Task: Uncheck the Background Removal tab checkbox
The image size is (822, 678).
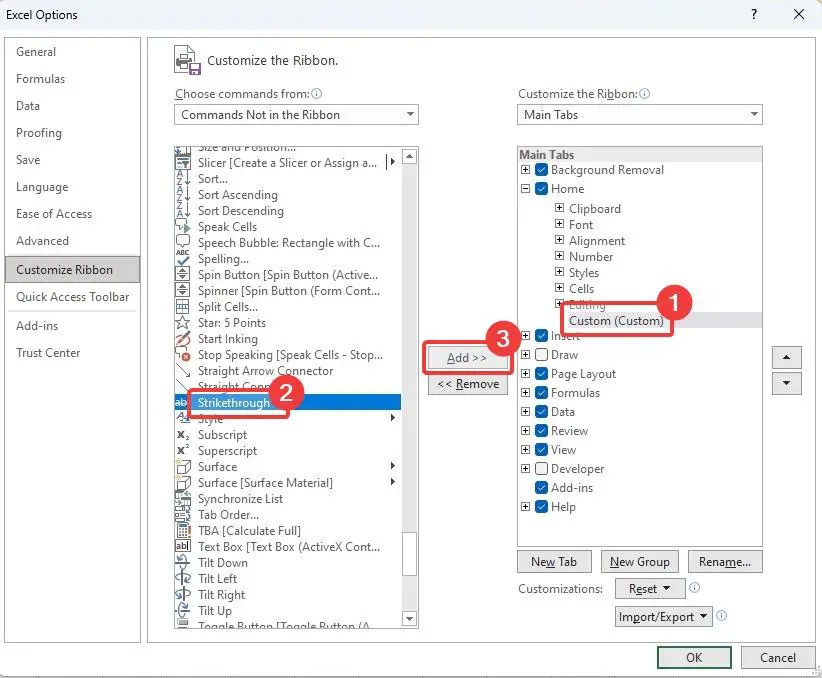Action: 542,170
